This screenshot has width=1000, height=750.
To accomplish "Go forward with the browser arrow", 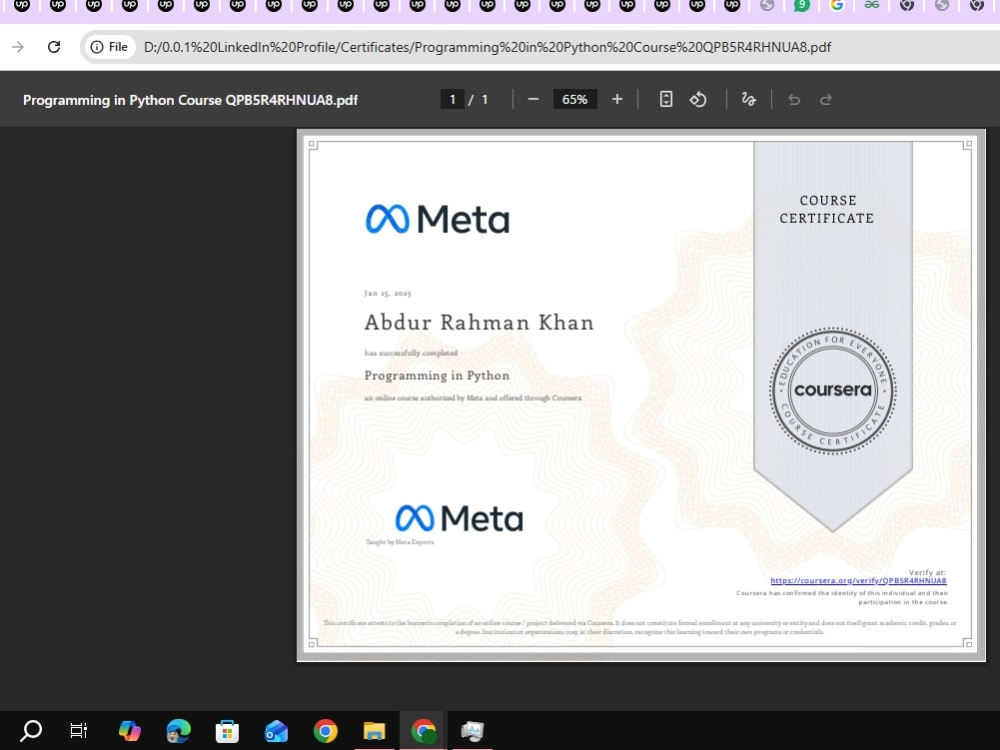I will (18, 47).
